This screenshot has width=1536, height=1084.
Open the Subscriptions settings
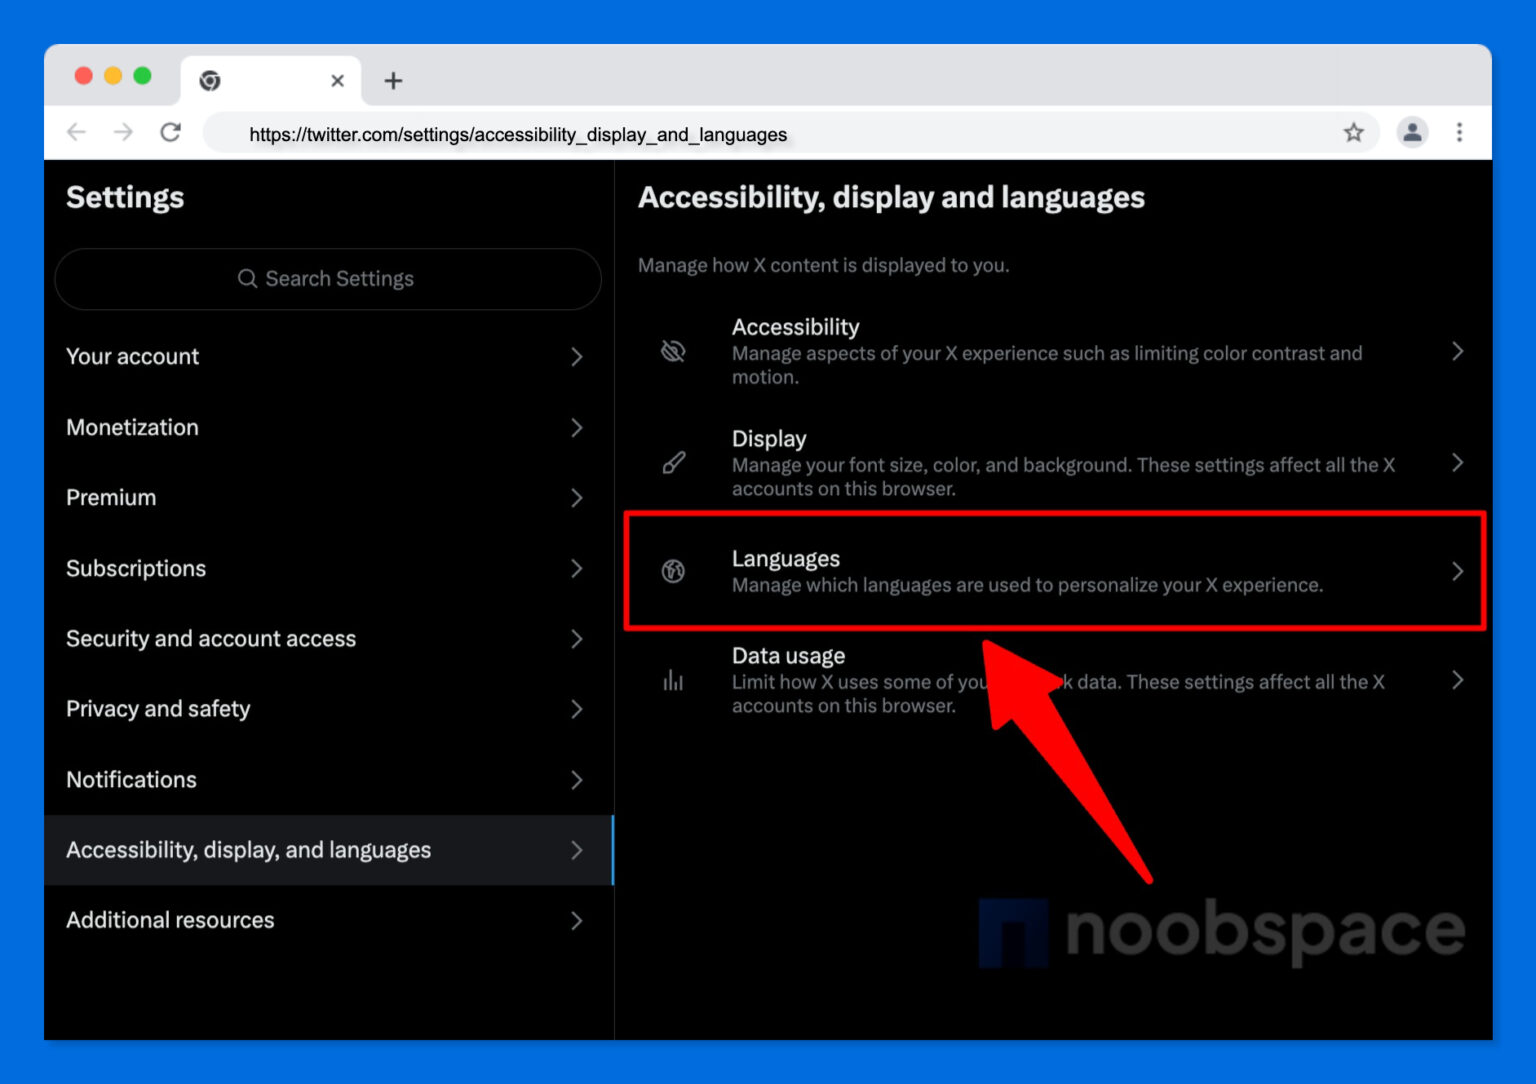click(x=136, y=568)
